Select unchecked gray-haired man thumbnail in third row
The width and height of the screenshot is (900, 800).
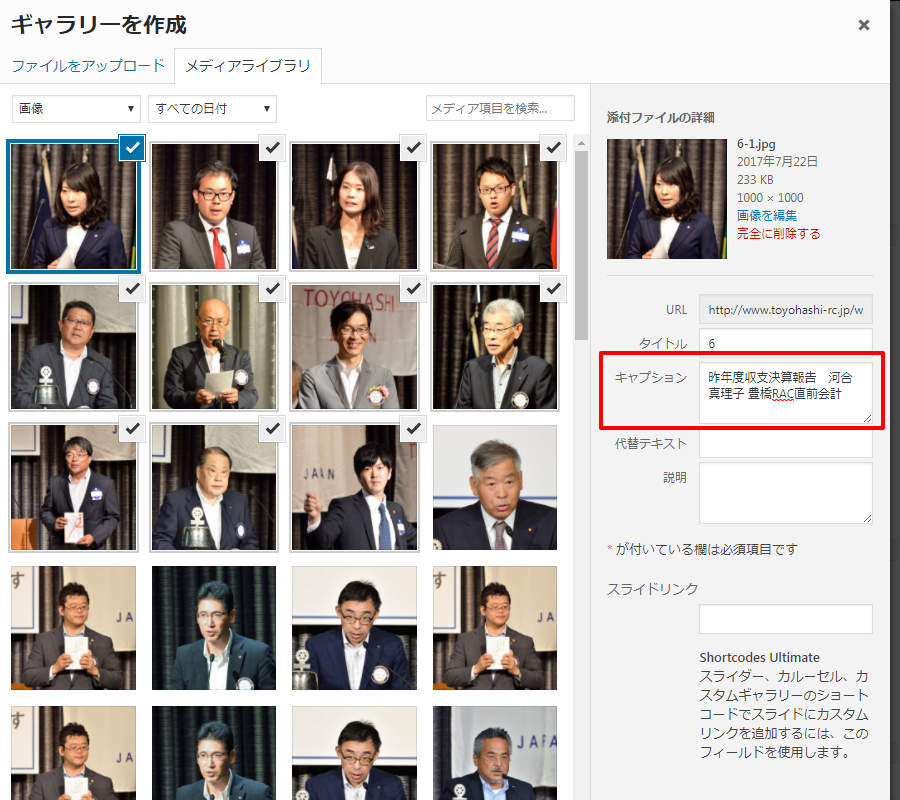tap(494, 488)
